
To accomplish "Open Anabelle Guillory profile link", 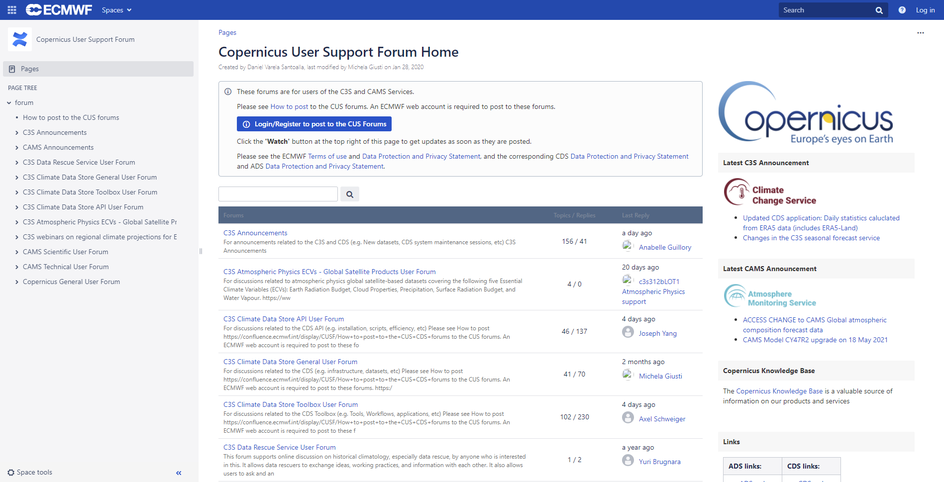I will tap(665, 247).
